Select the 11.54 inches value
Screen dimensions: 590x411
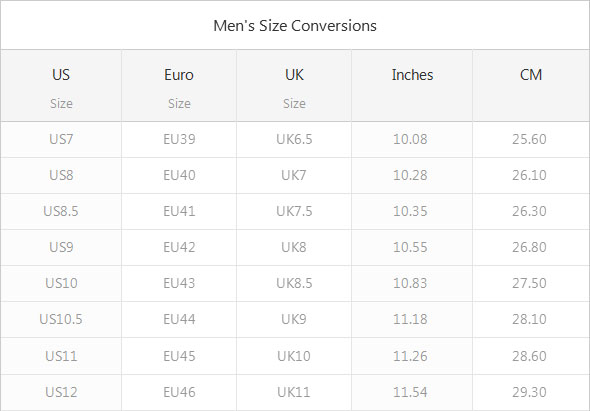[x=410, y=392]
